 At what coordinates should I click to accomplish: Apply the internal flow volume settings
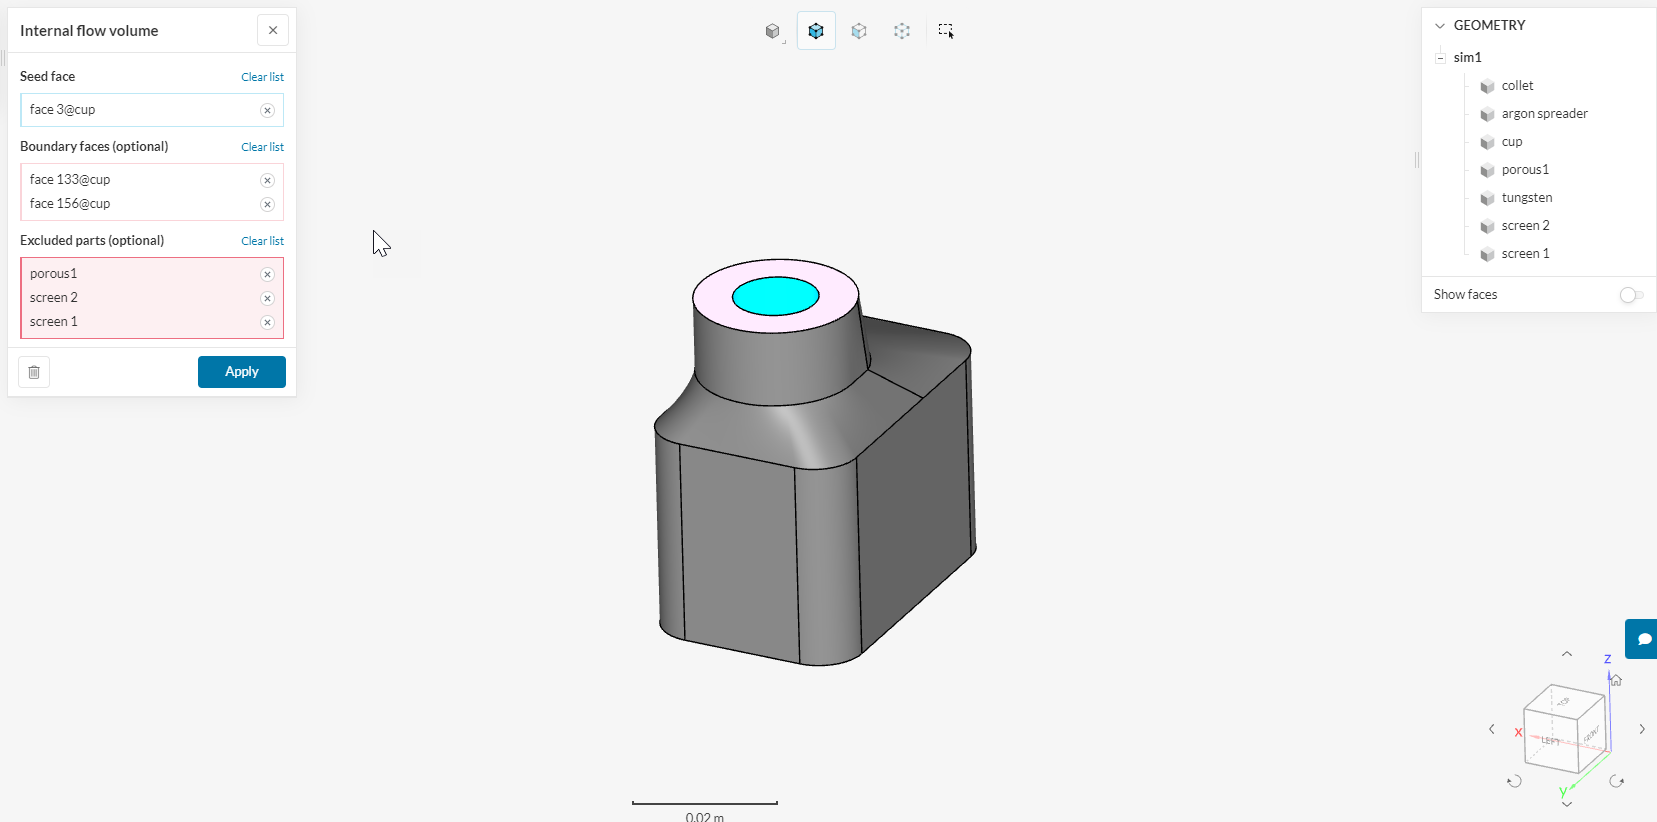[242, 372]
